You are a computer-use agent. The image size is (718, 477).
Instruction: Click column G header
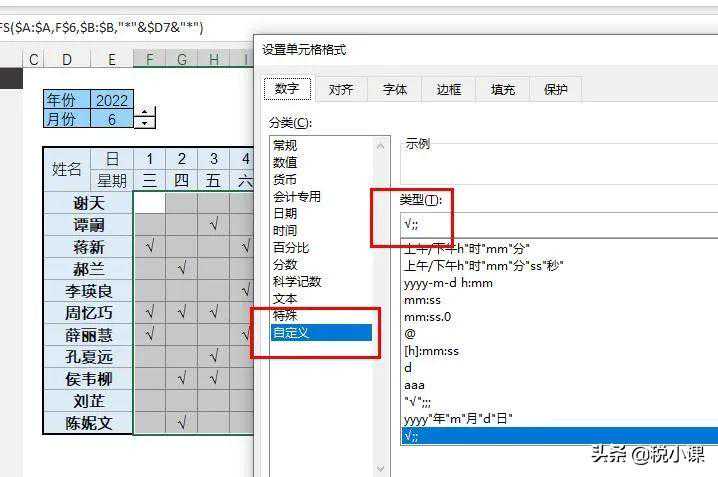[x=182, y=60]
